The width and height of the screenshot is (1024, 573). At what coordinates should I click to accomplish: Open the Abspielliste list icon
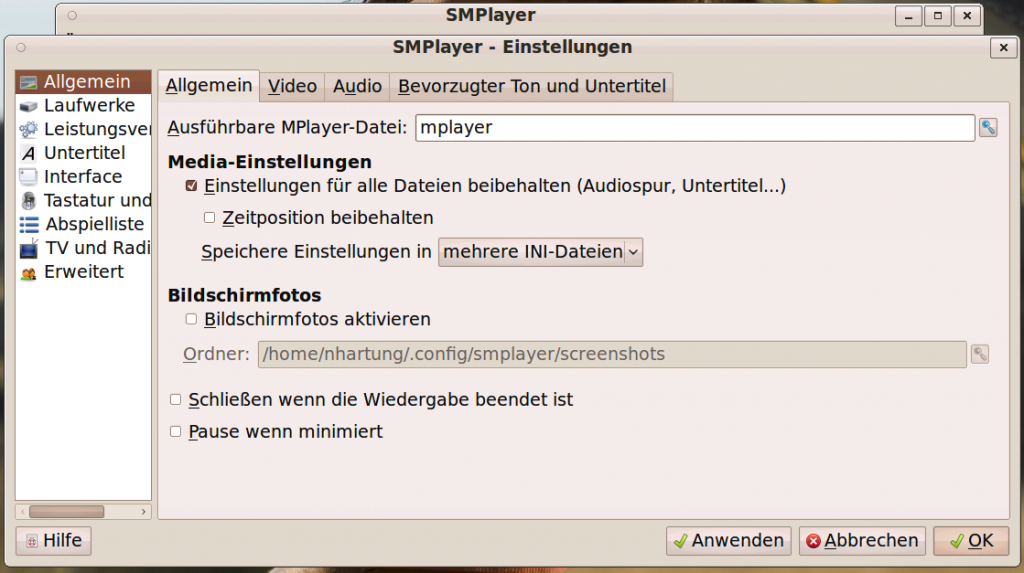pyautogui.click(x=29, y=224)
